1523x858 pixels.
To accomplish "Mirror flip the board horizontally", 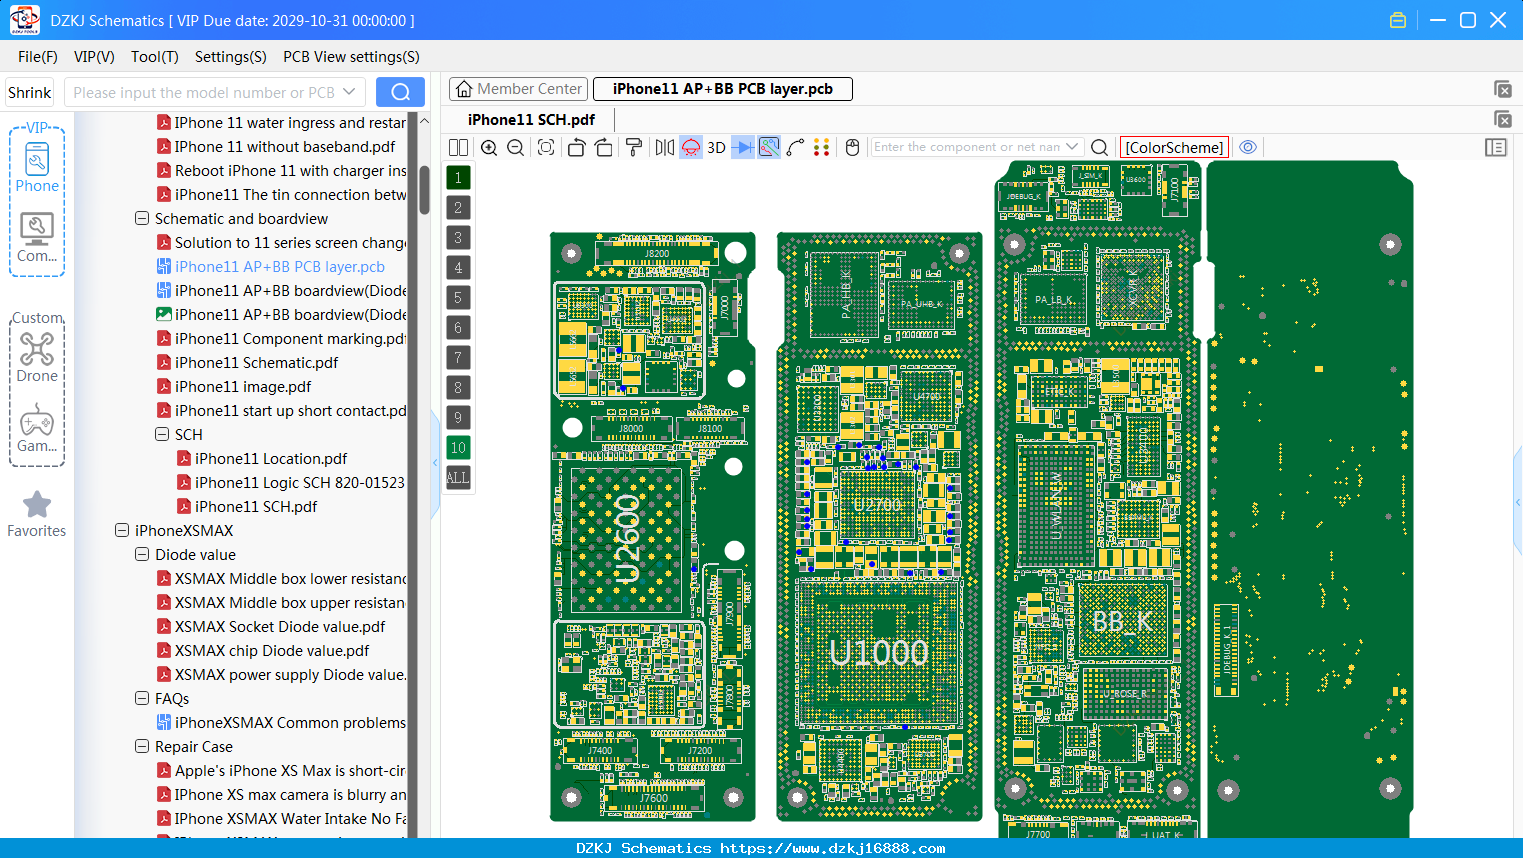I will [664, 147].
